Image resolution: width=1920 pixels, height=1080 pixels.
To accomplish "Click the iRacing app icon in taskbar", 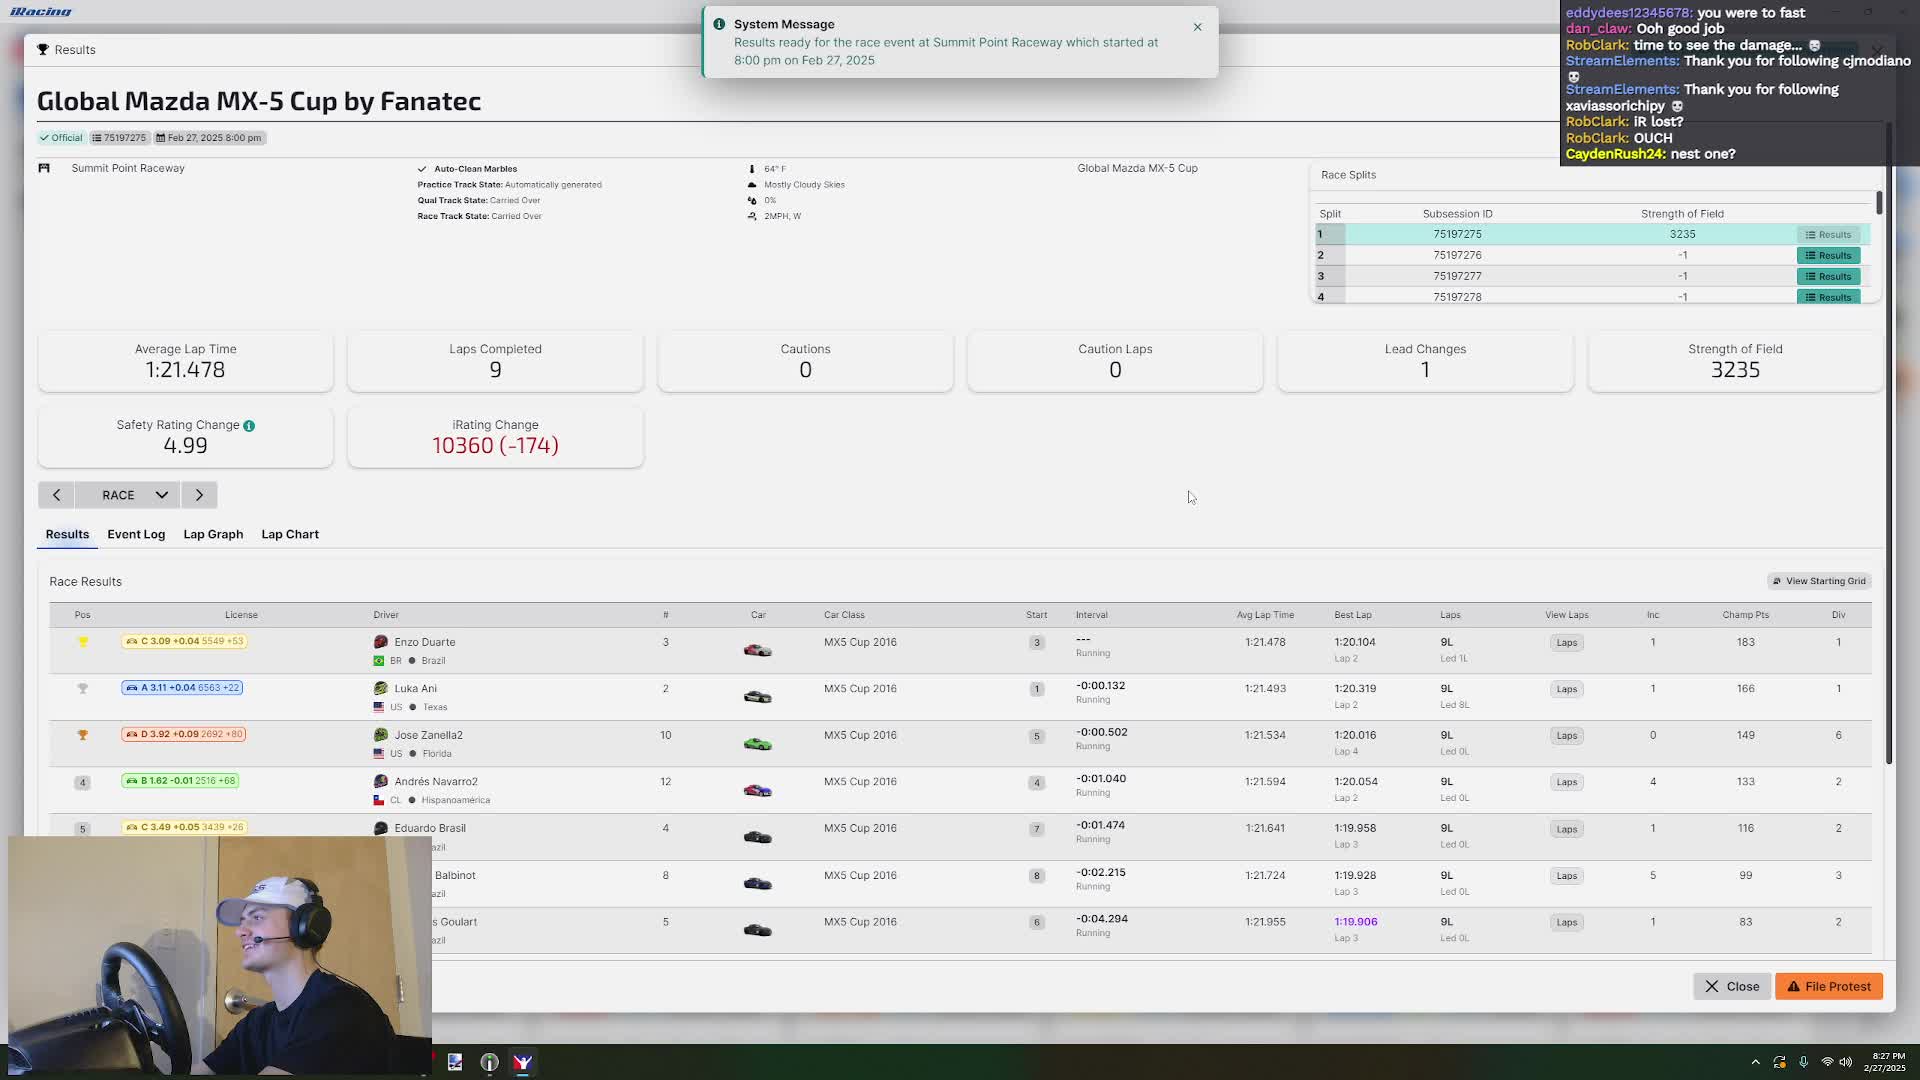I will (522, 1062).
